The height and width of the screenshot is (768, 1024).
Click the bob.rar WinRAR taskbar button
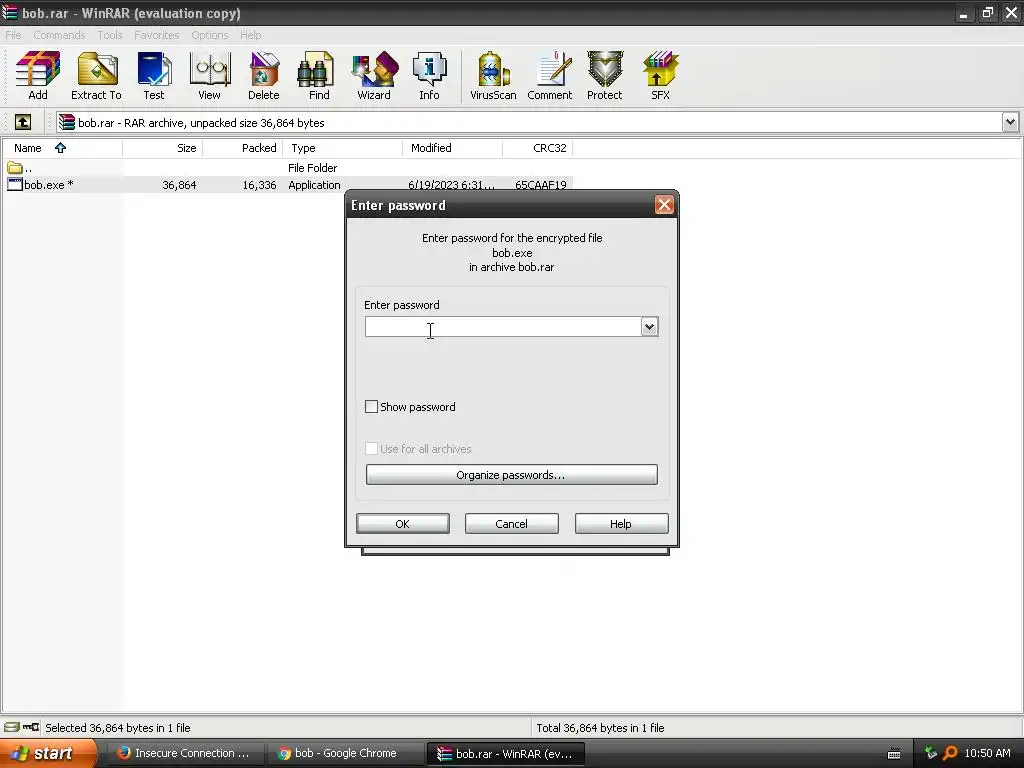pyautogui.click(x=506, y=754)
